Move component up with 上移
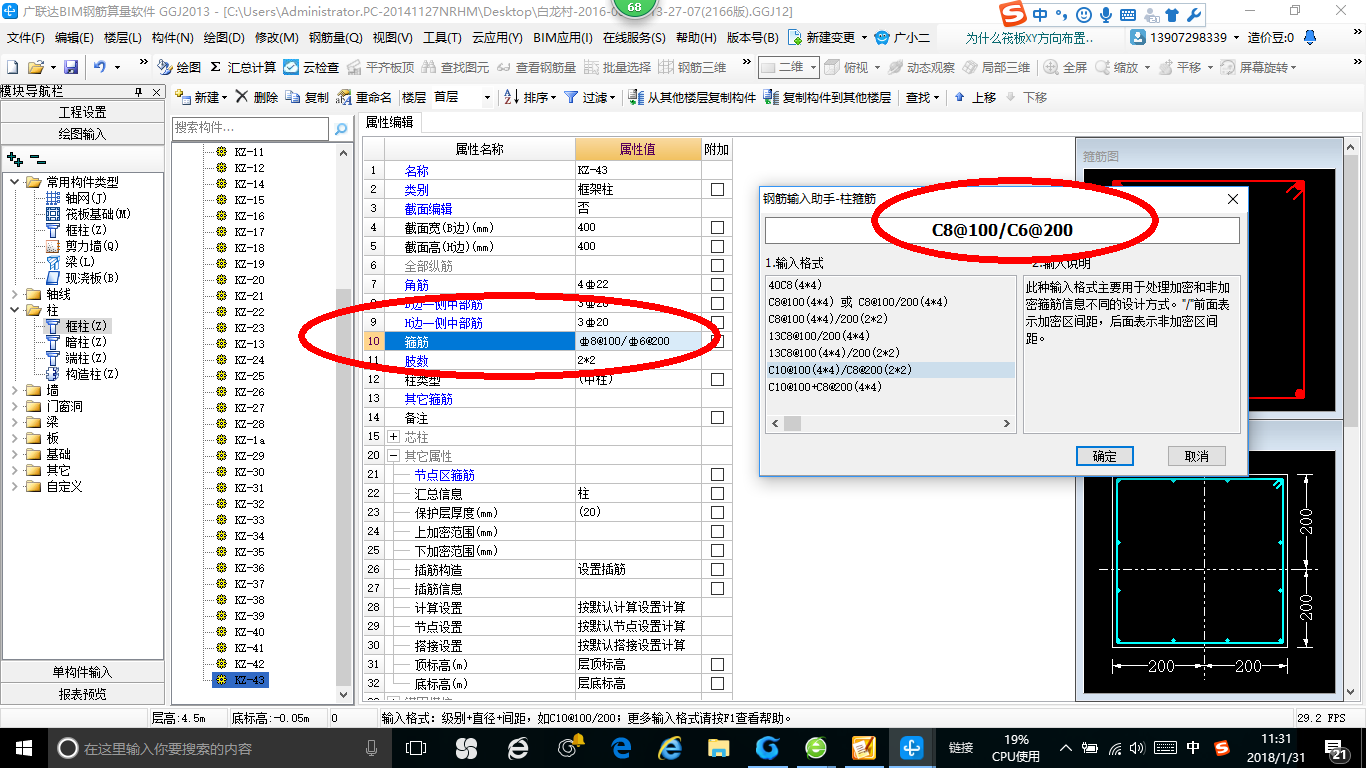This screenshot has width=1366, height=768. (x=975, y=97)
